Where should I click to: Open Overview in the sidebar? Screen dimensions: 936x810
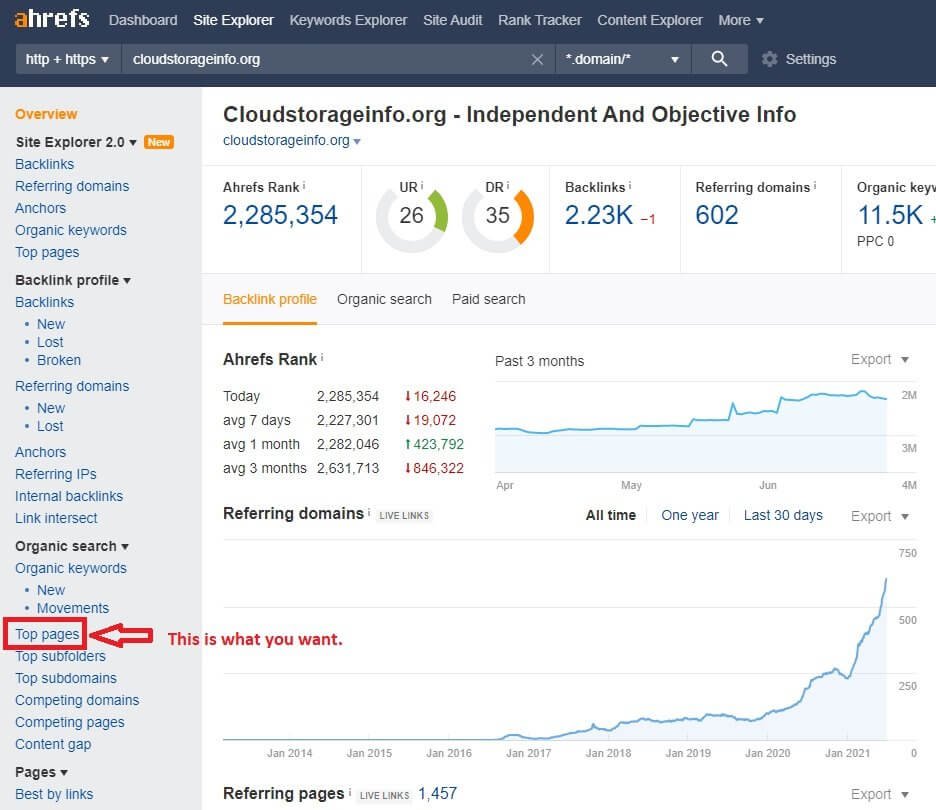pos(46,114)
